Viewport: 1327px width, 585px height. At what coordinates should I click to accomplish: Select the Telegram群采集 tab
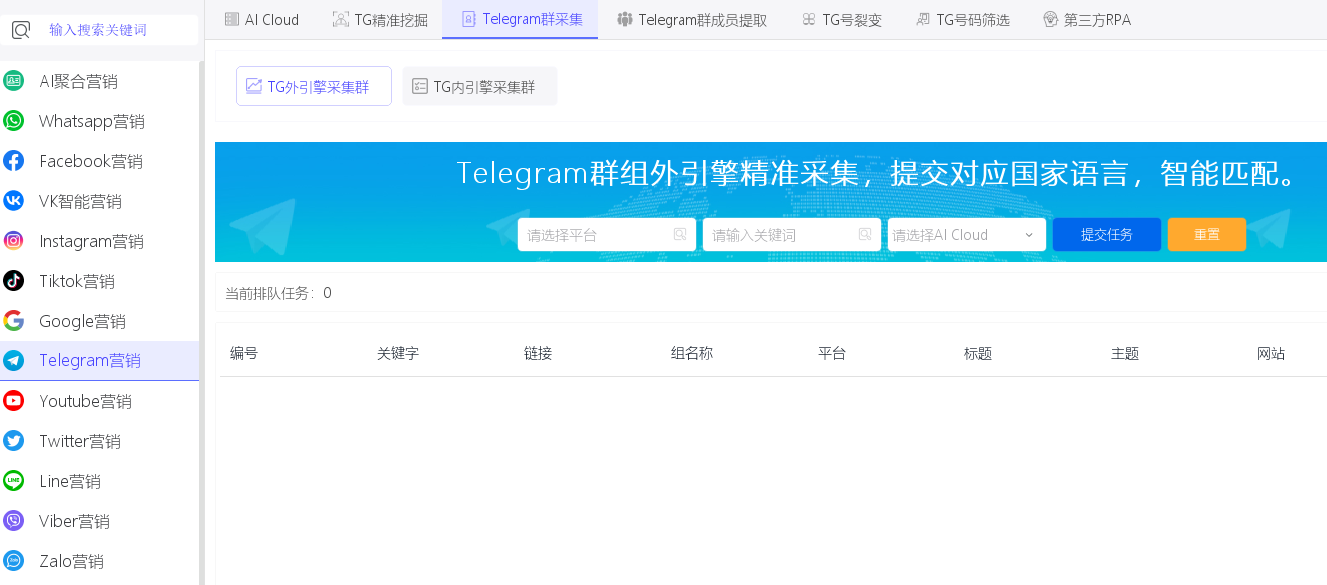click(520, 19)
